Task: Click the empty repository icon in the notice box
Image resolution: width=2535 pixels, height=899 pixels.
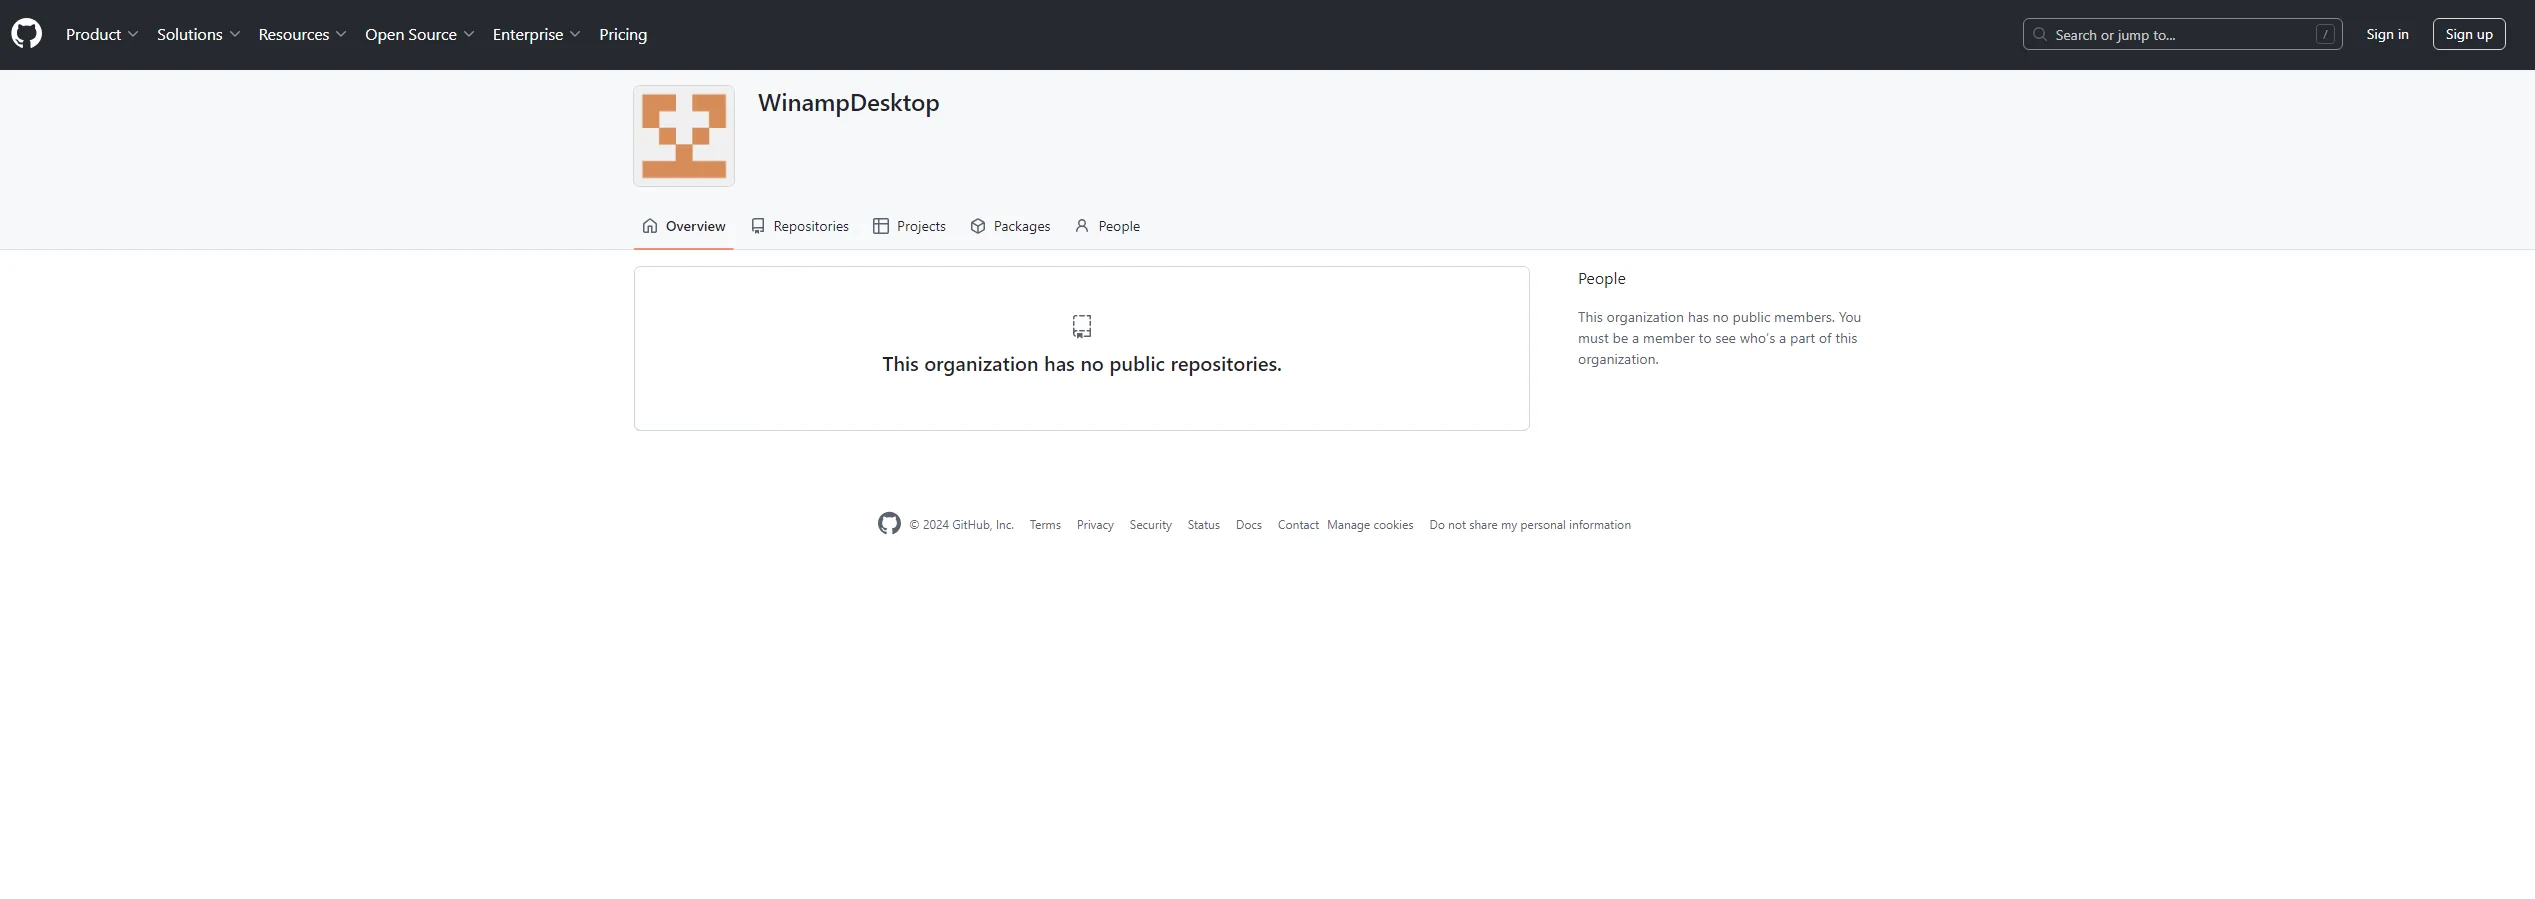Action: coord(1082,326)
